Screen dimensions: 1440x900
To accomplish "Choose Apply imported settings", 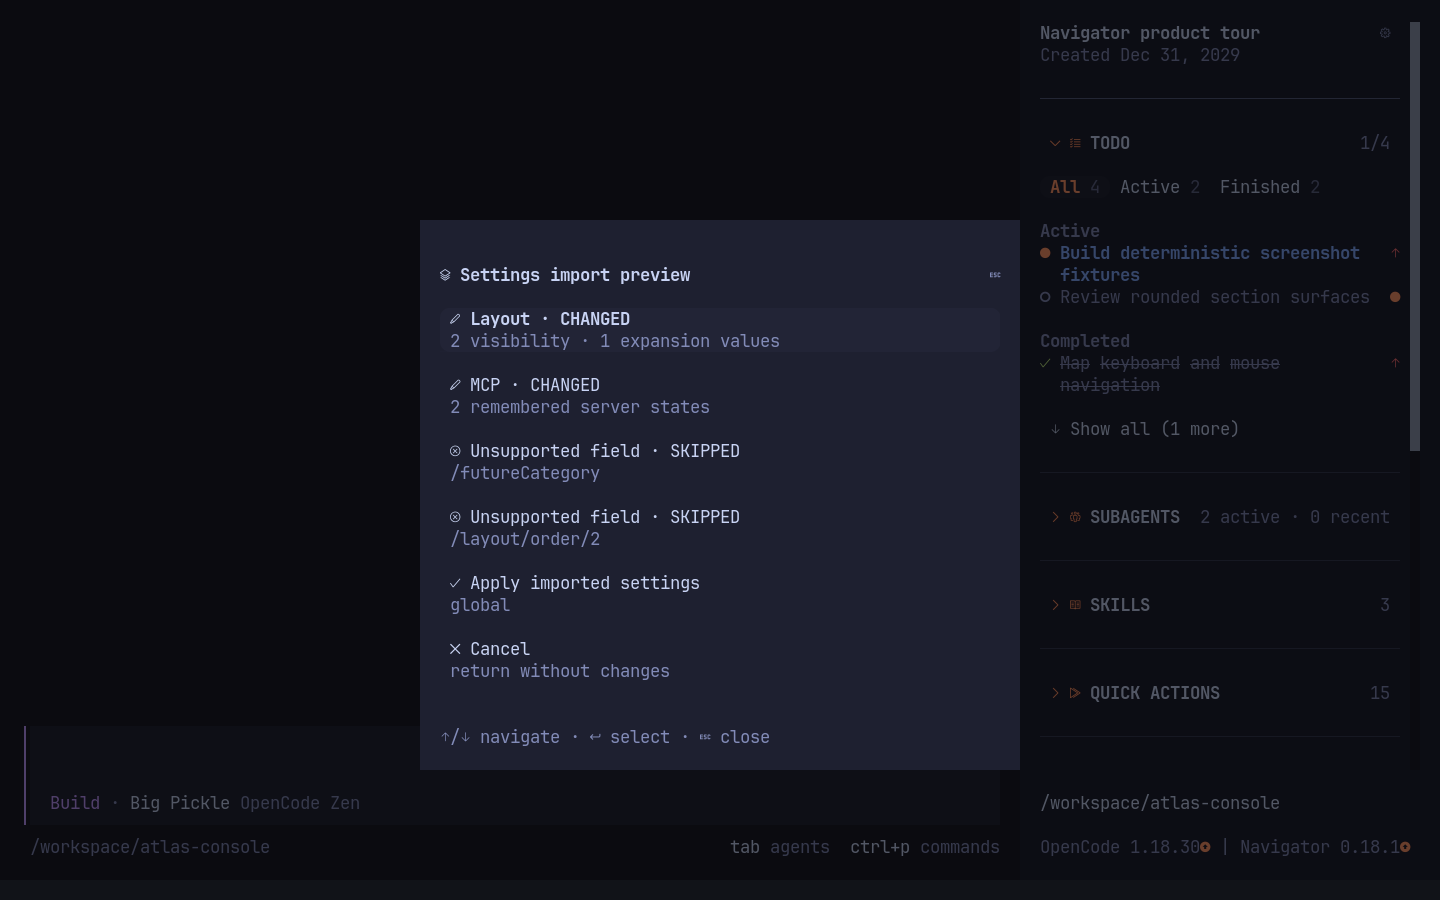I will [720, 594].
